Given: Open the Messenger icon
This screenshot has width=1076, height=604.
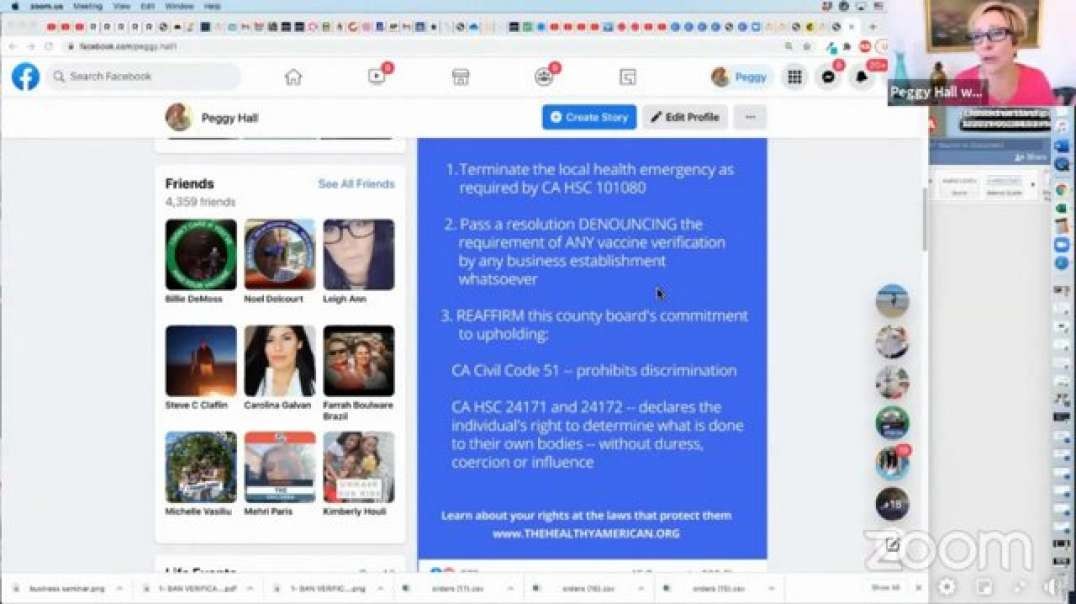Looking at the screenshot, I should (828, 77).
